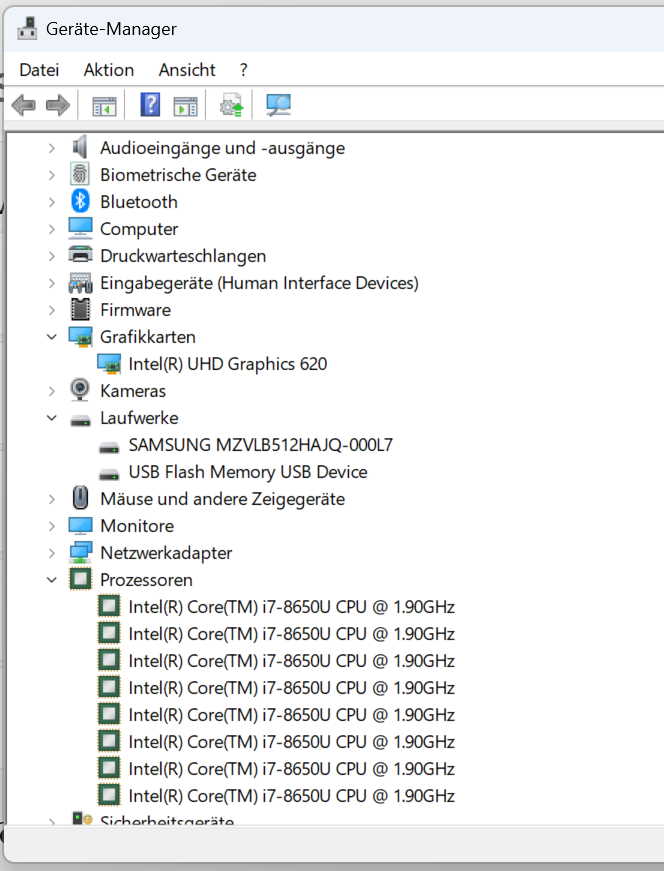
Task: Click the Back arrow toolbar icon
Action: click(23, 104)
